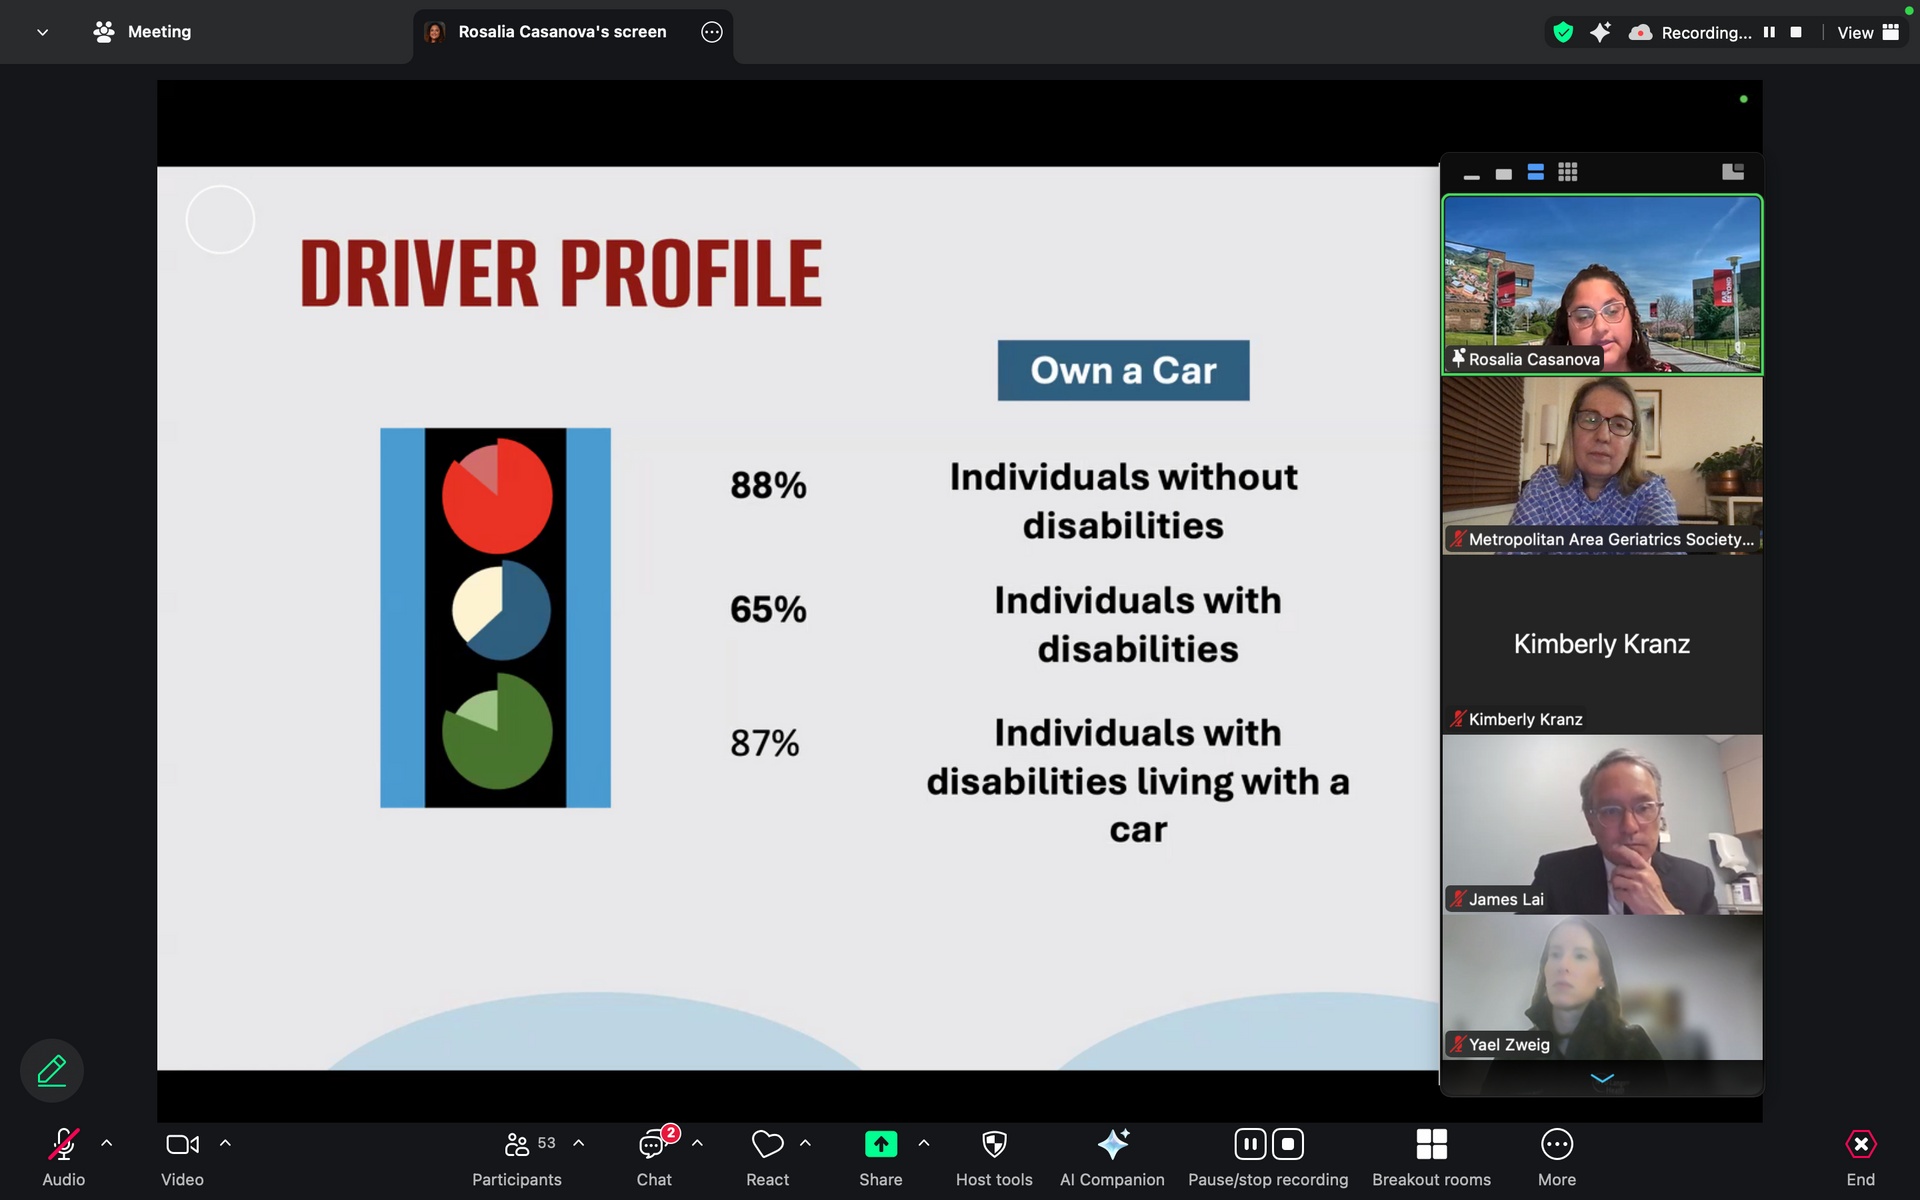Select James Lai's video thumbnail

click(1602, 825)
